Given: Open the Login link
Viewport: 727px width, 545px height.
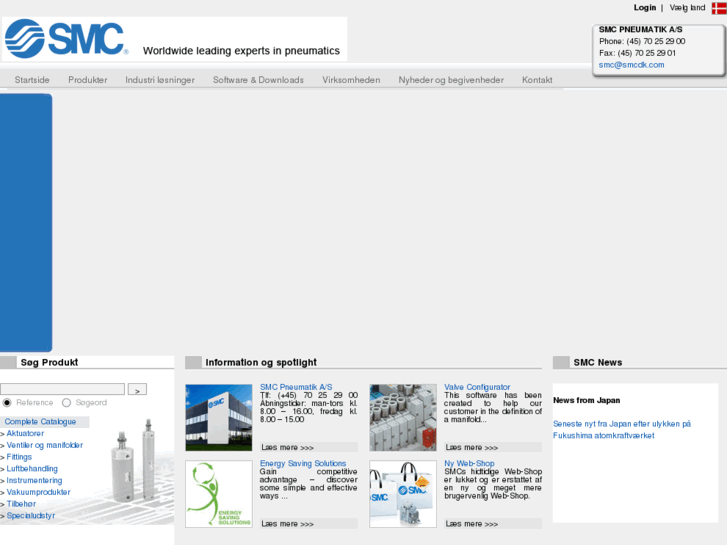Looking at the screenshot, I should click(644, 7).
